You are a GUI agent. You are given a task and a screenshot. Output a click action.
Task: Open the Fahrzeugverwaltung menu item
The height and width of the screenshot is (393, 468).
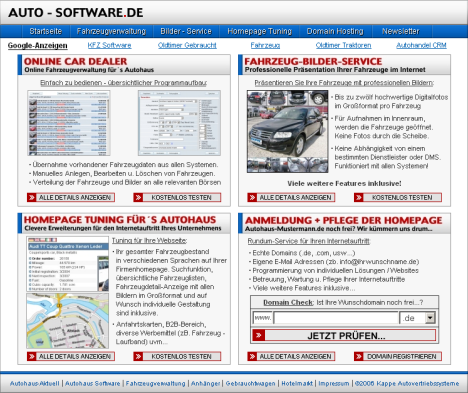(111, 31)
